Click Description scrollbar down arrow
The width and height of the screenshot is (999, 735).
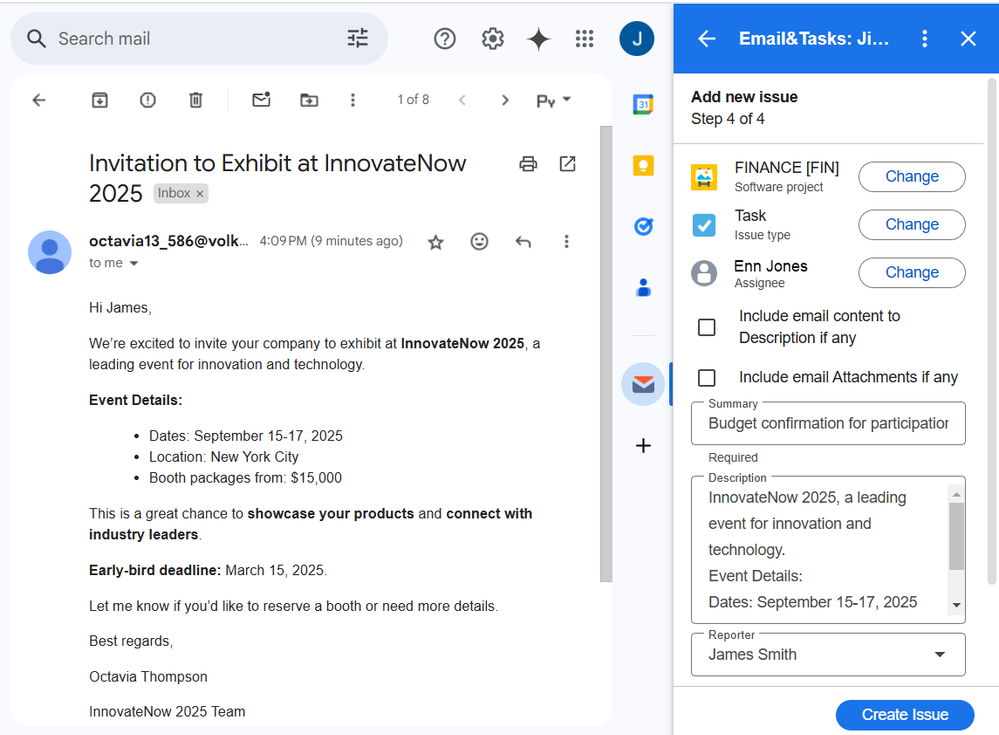tap(956, 605)
